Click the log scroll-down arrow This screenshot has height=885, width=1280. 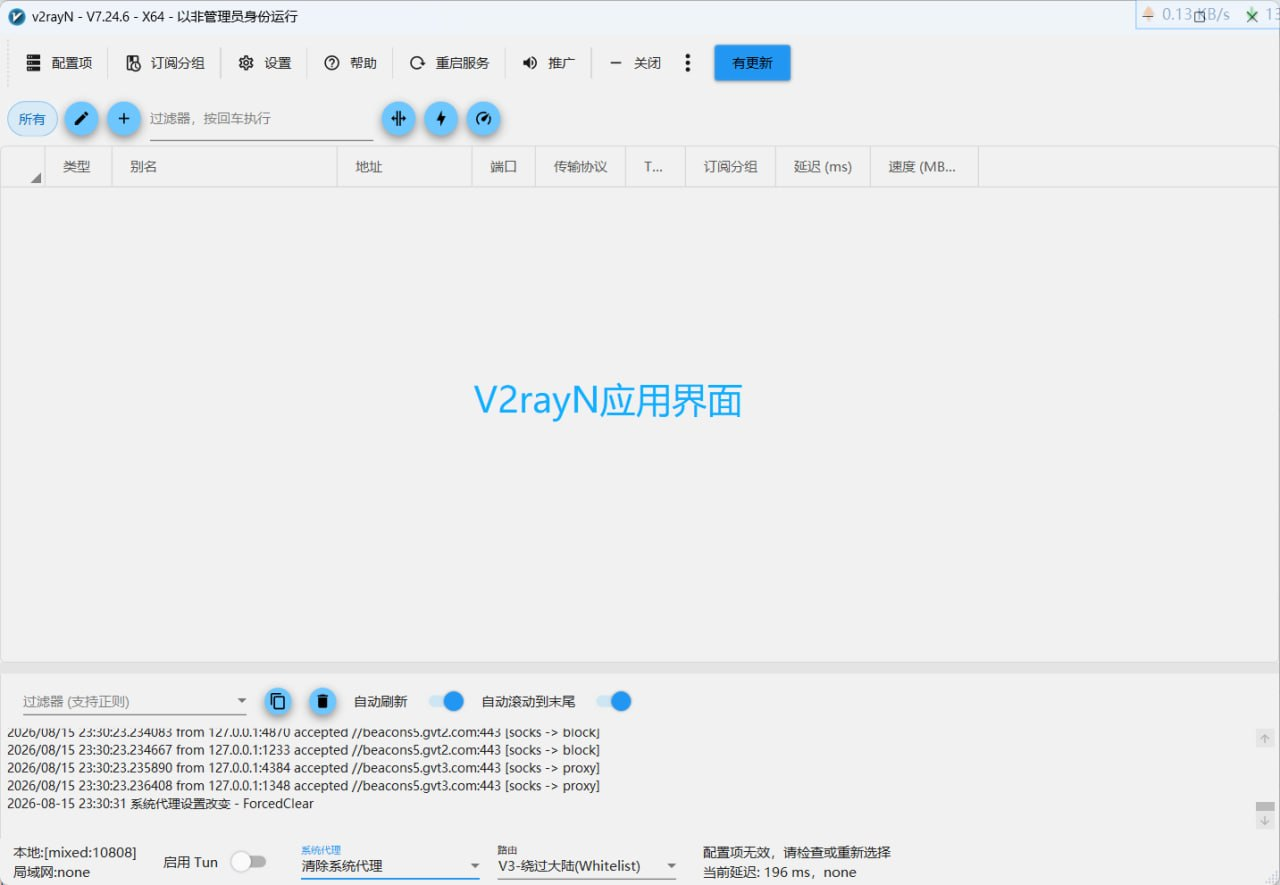[1265, 820]
